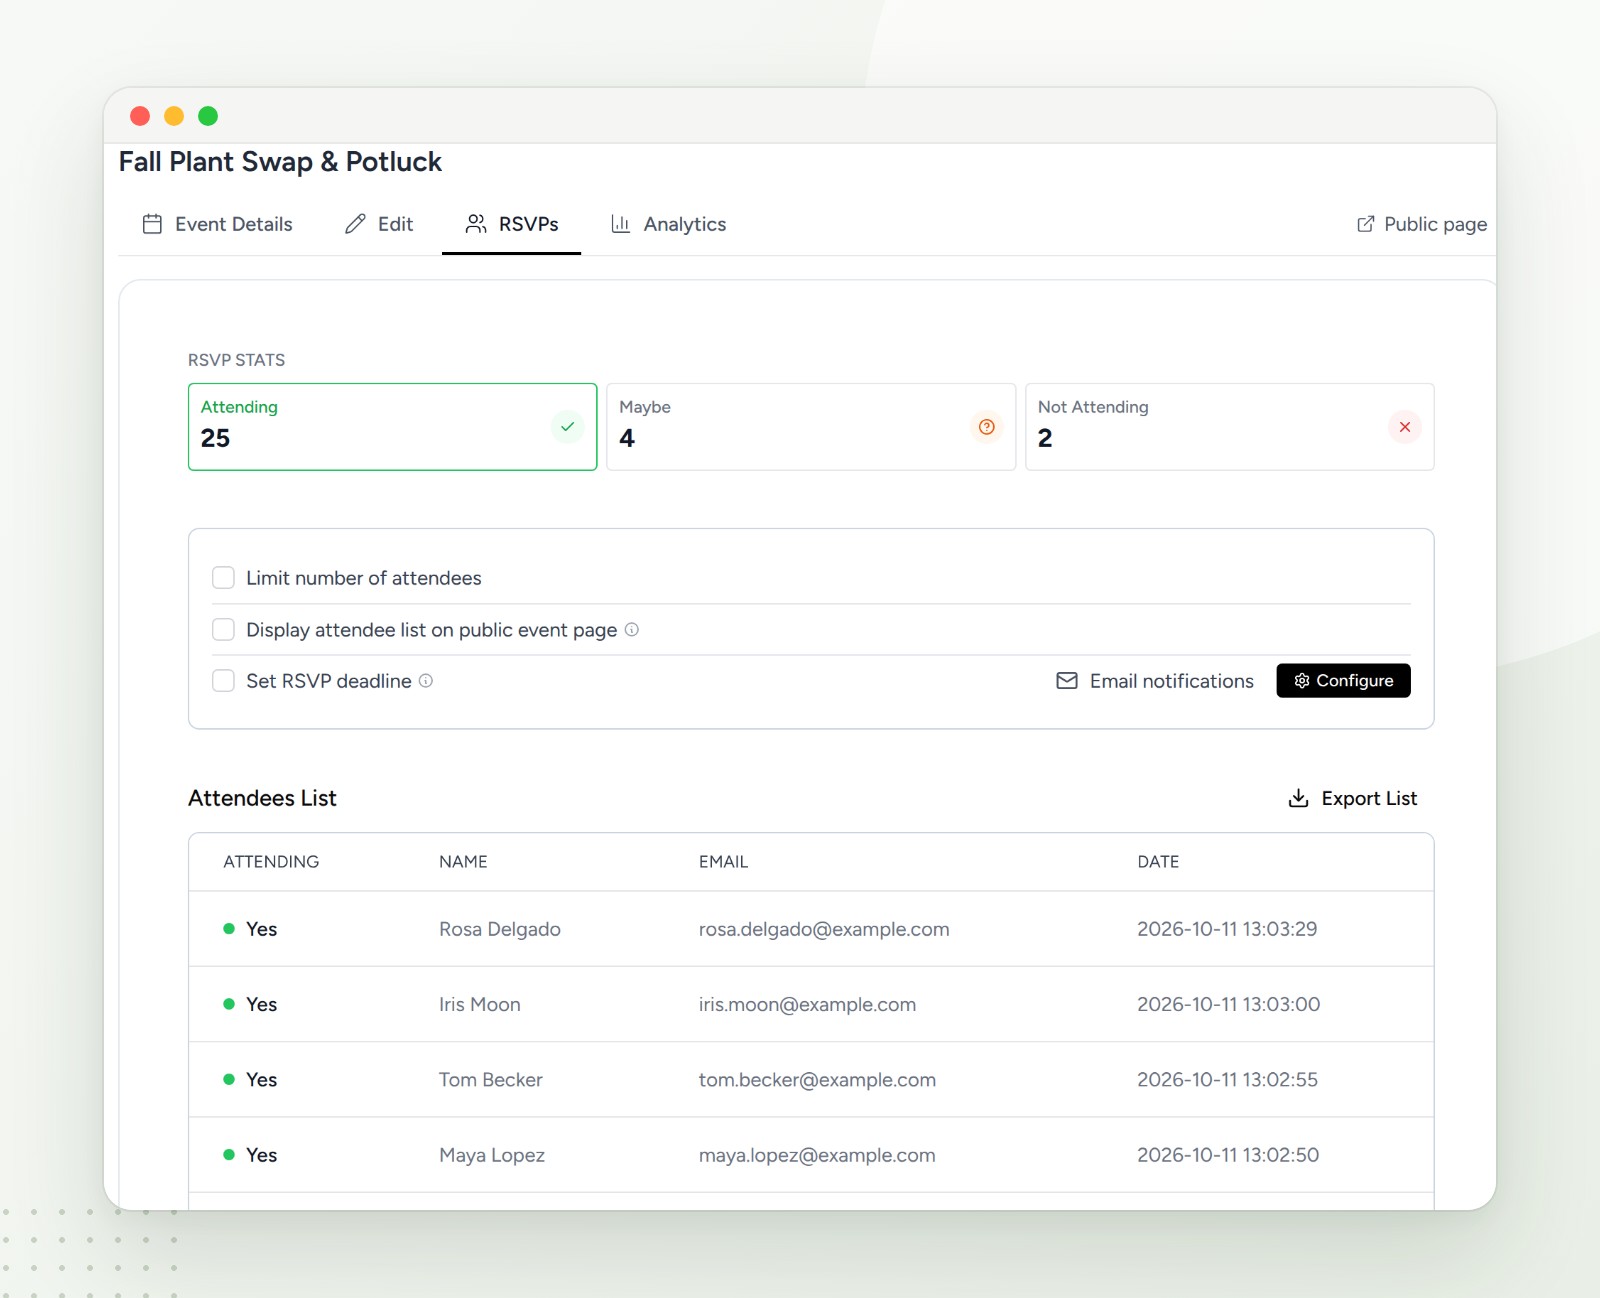Click the orange question icon in Maybe card
This screenshot has width=1600, height=1298.
(x=987, y=427)
